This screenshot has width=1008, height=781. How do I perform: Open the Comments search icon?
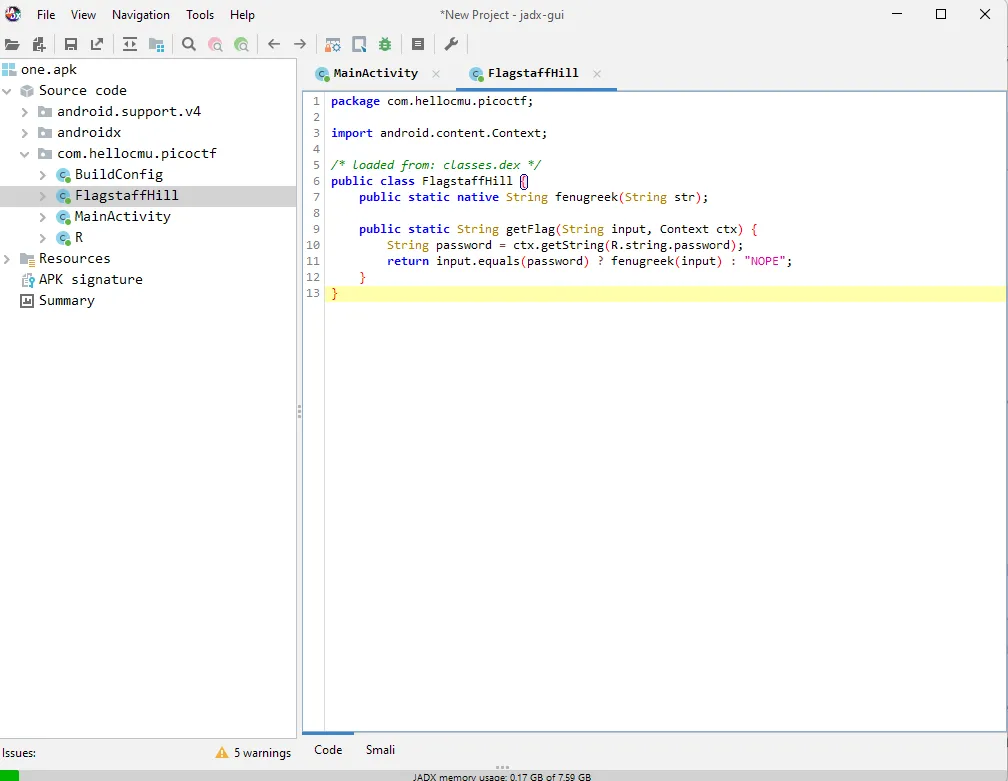click(241, 44)
